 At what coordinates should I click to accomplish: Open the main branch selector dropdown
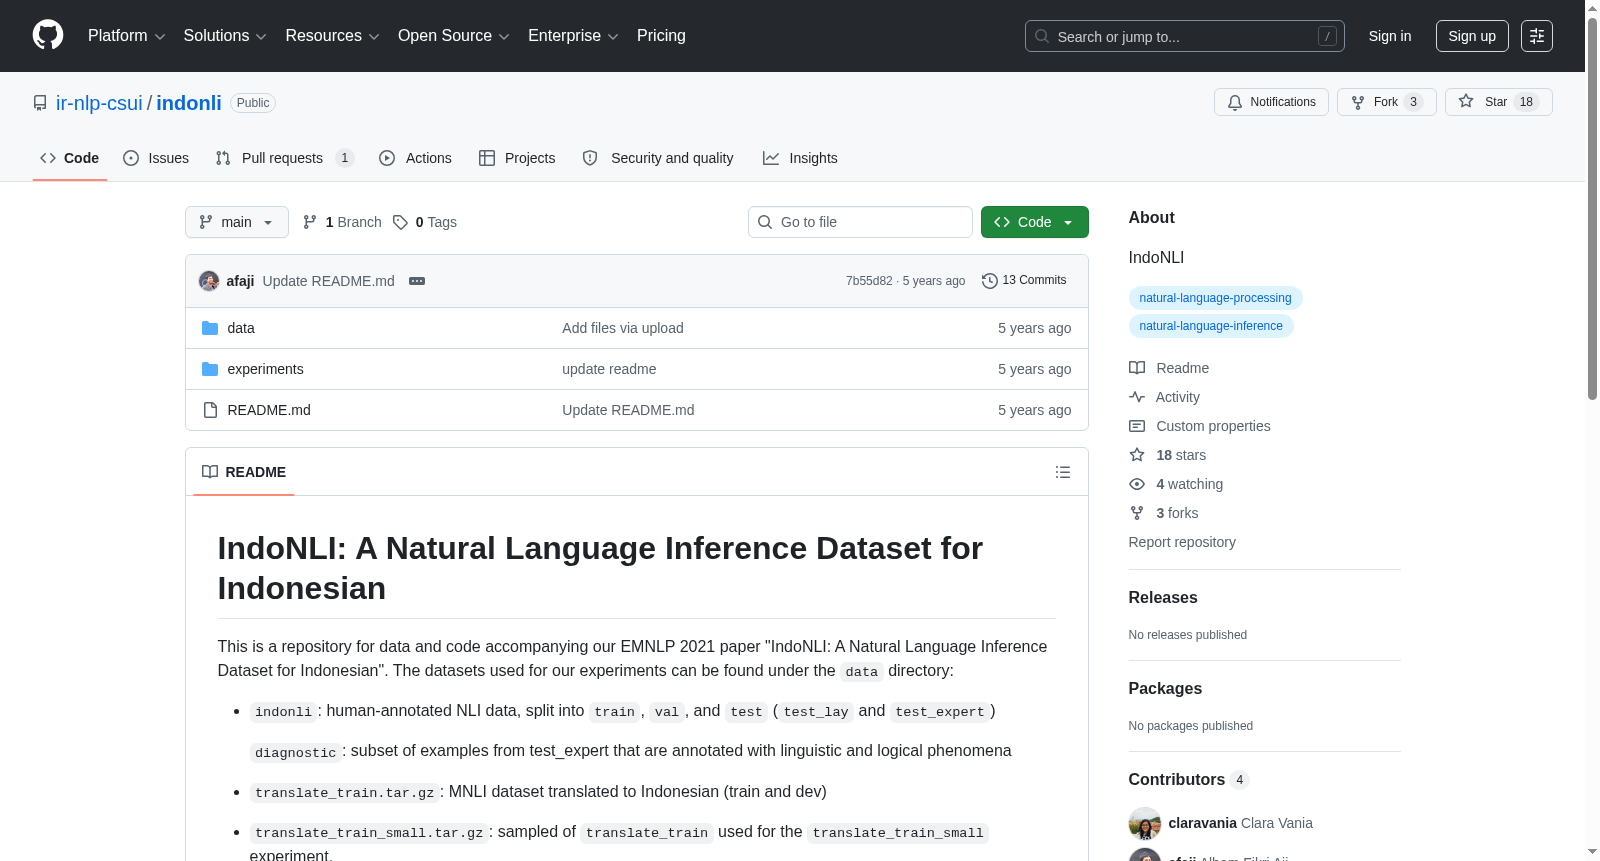237,222
